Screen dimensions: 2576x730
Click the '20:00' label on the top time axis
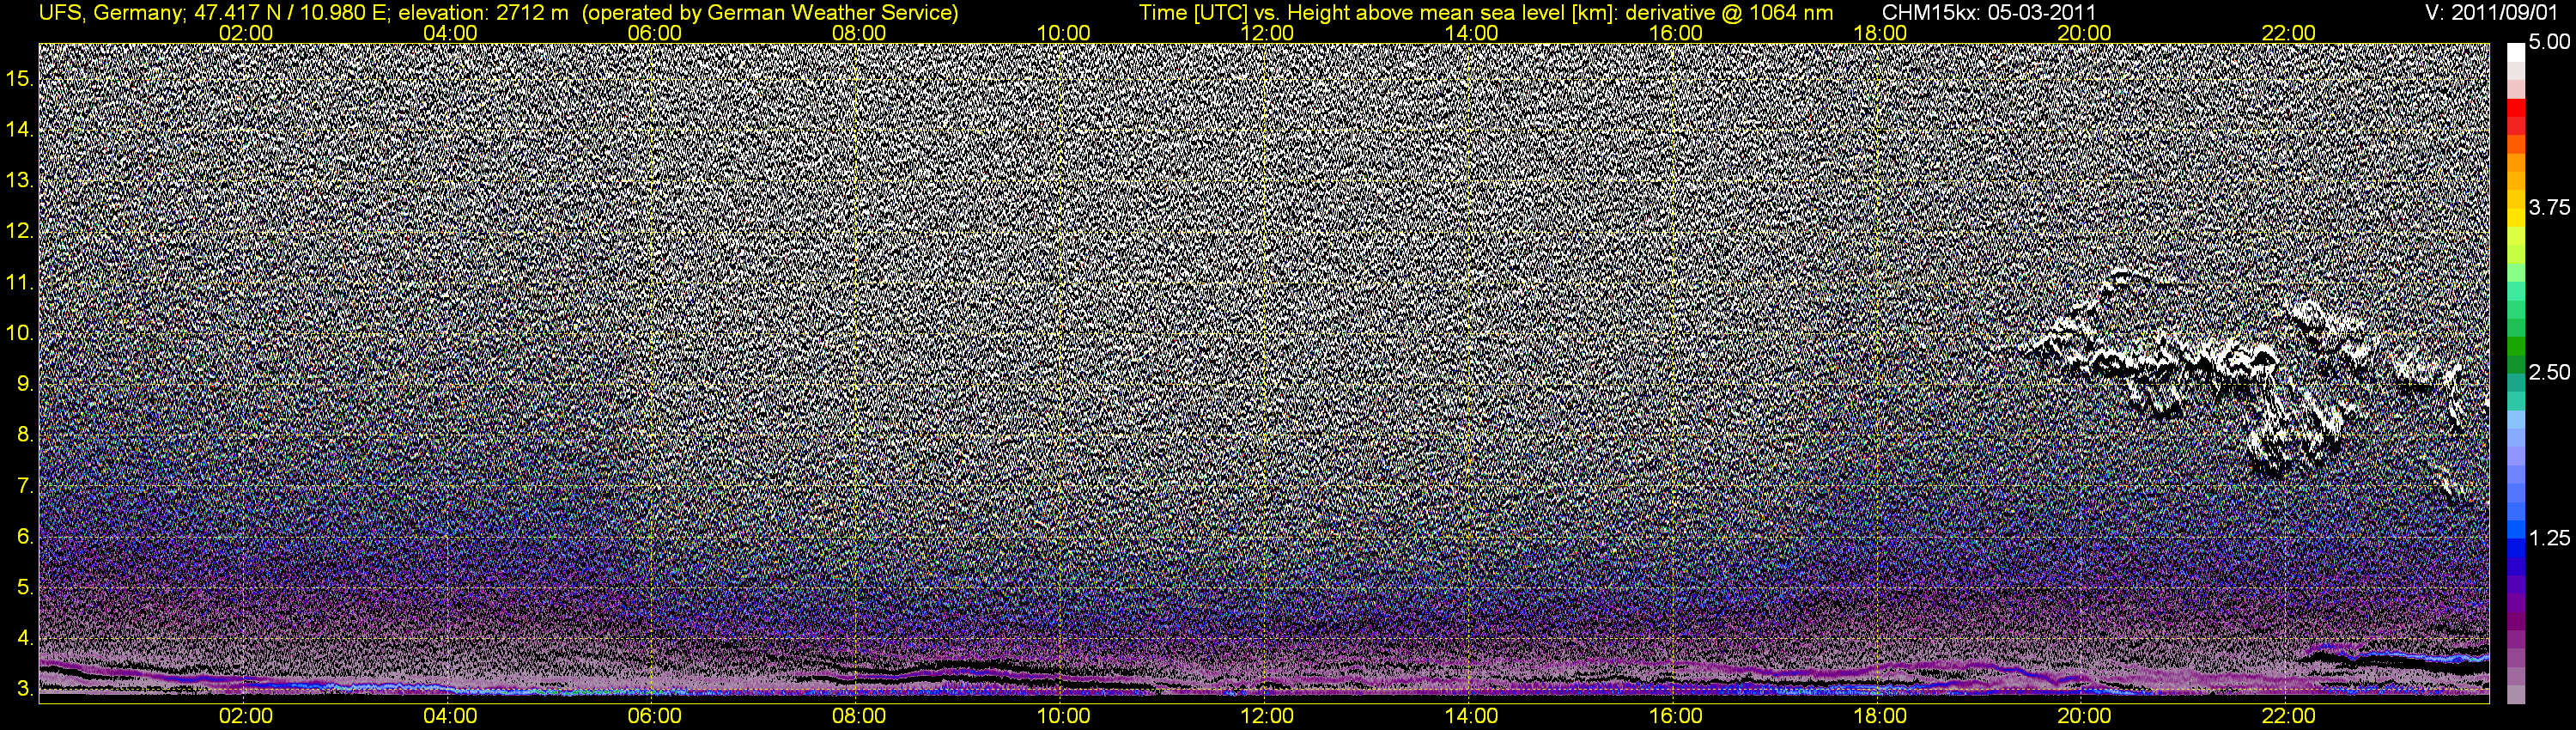coord(2084,33)
